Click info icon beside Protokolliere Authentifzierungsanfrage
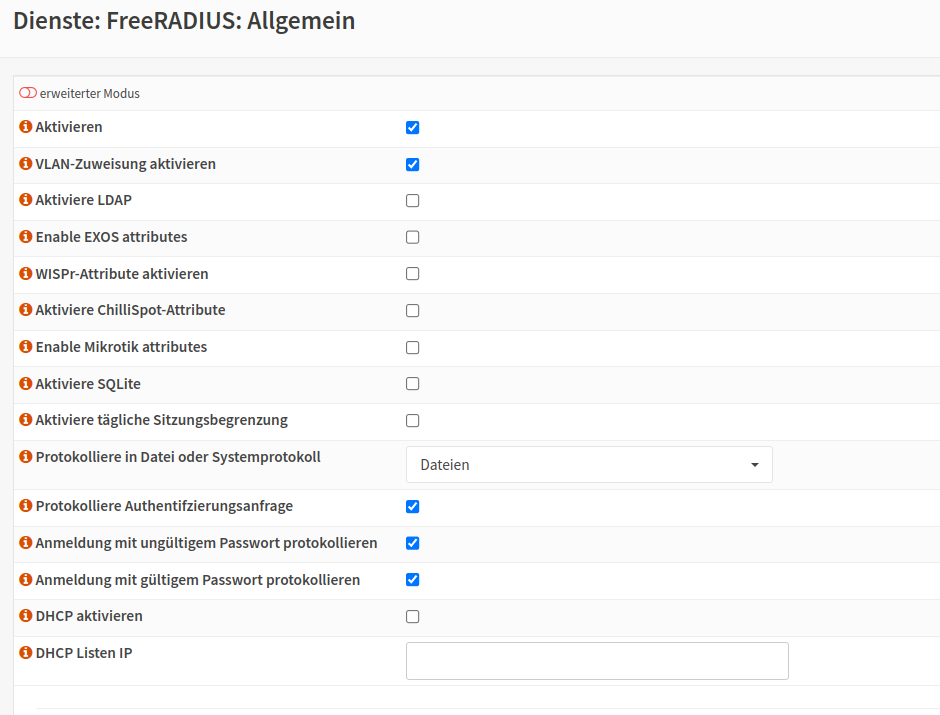 [x=26, y=506]
